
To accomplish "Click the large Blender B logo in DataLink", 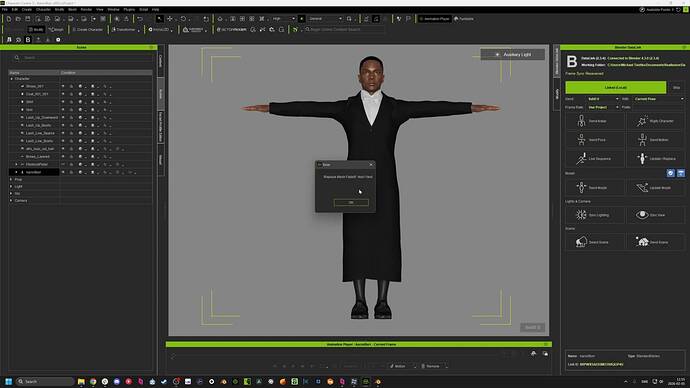I will 572,62.
